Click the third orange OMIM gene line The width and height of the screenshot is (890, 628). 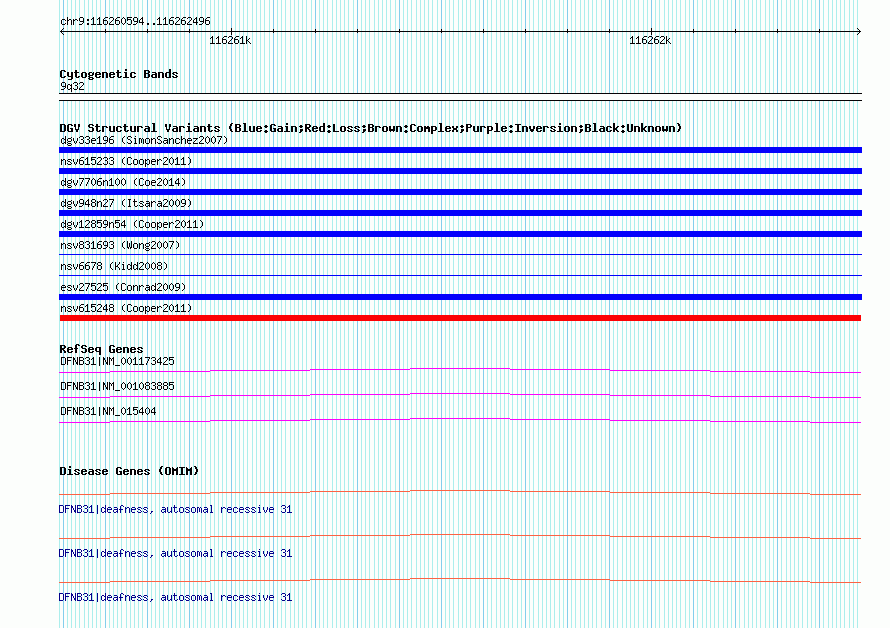[x=460, y=579]
